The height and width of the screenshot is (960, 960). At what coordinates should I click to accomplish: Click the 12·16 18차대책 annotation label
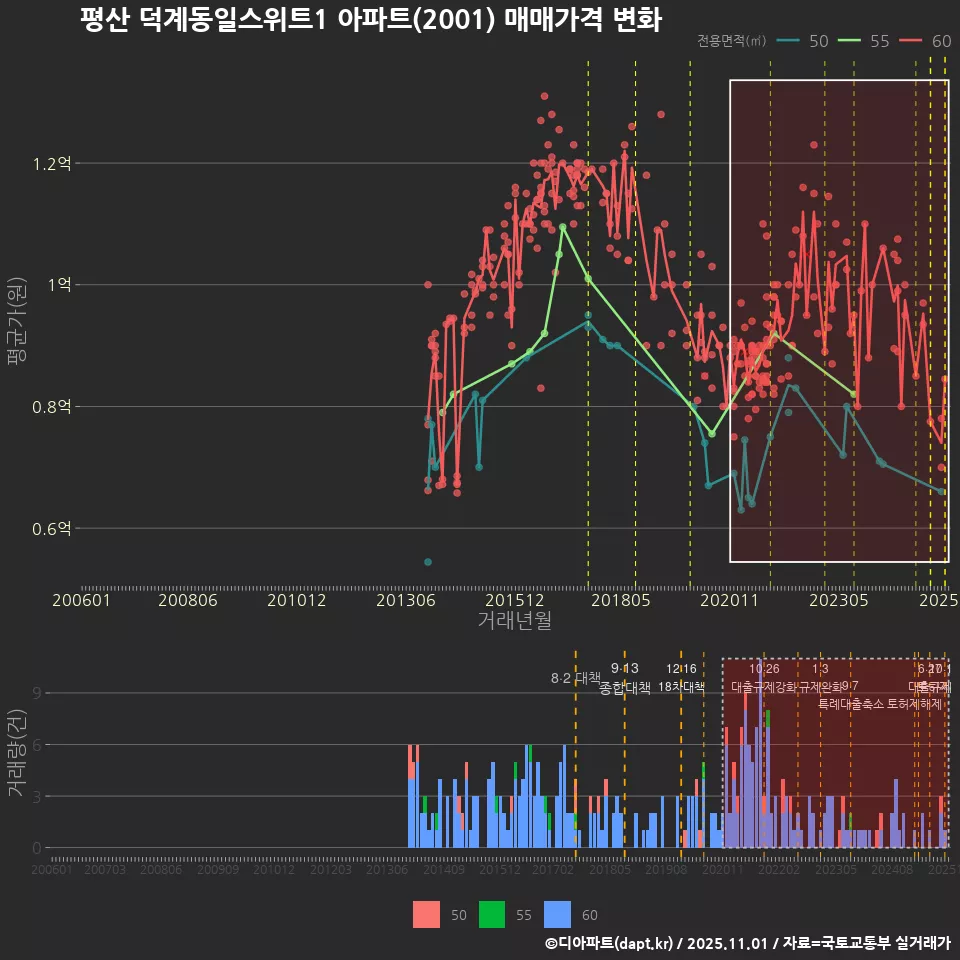pos(680,680)
